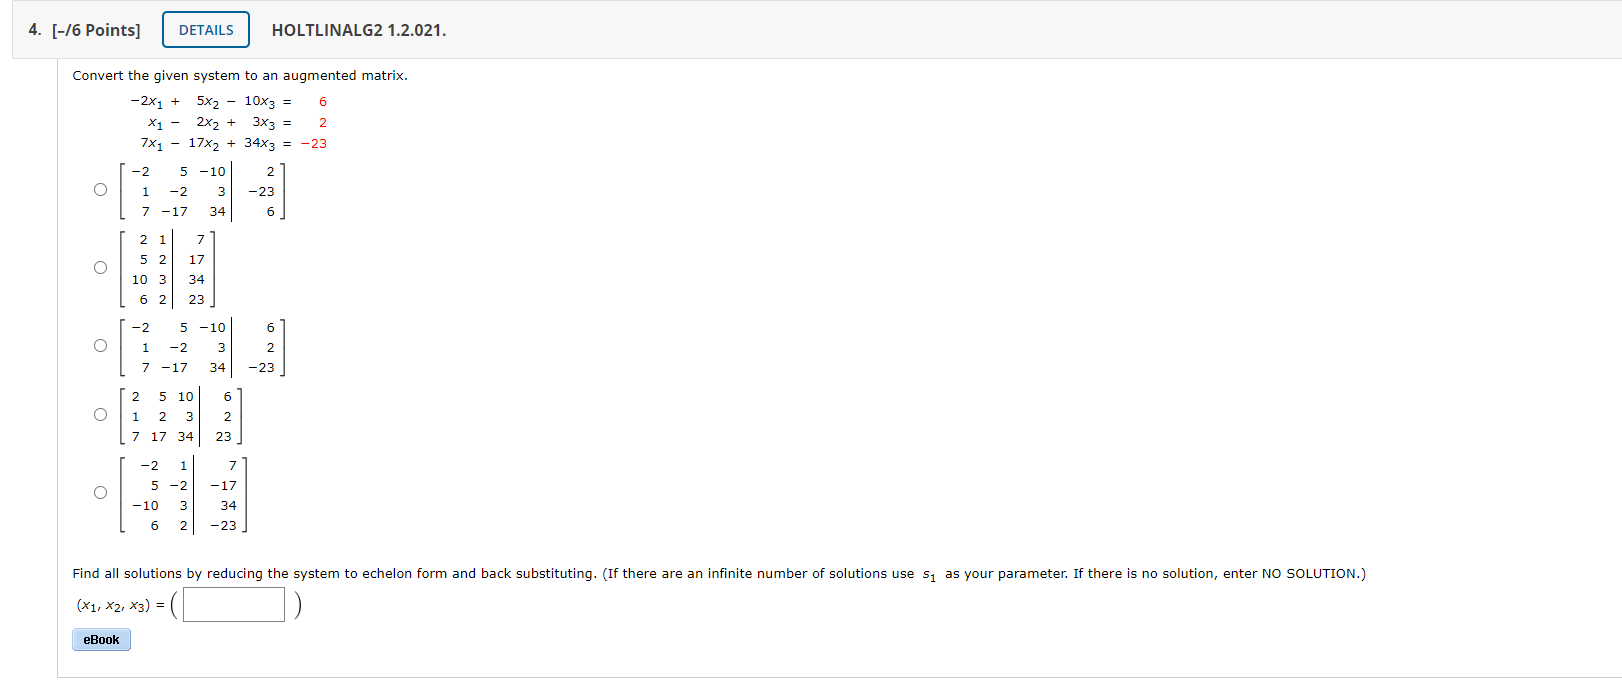Click the solution answer input field
This screenshot has height=691, width=1622.
233,604
